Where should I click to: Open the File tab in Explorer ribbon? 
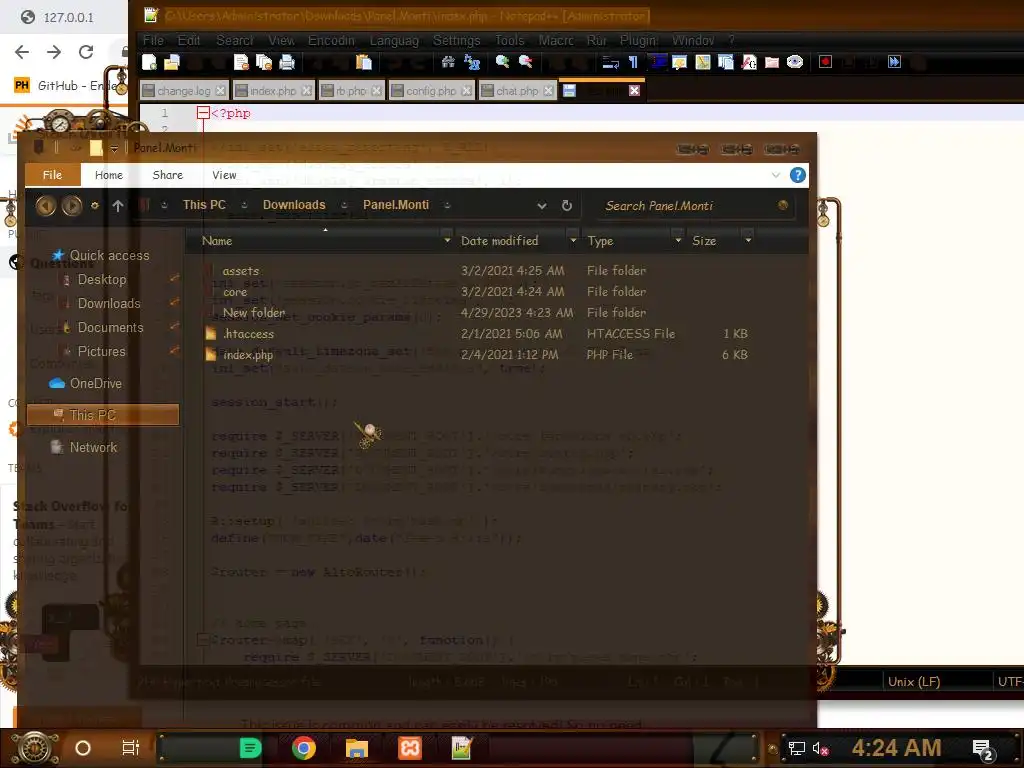coord(52,175)
